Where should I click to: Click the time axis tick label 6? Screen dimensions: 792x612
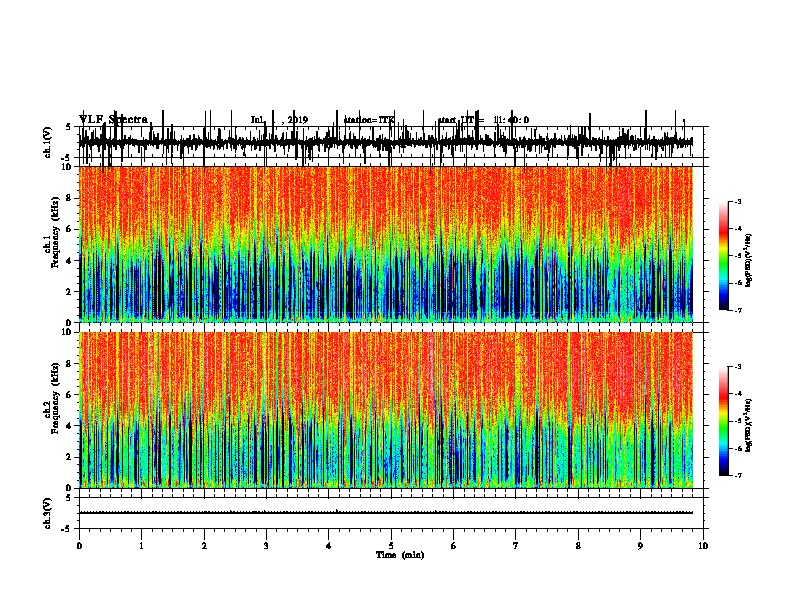454,545
